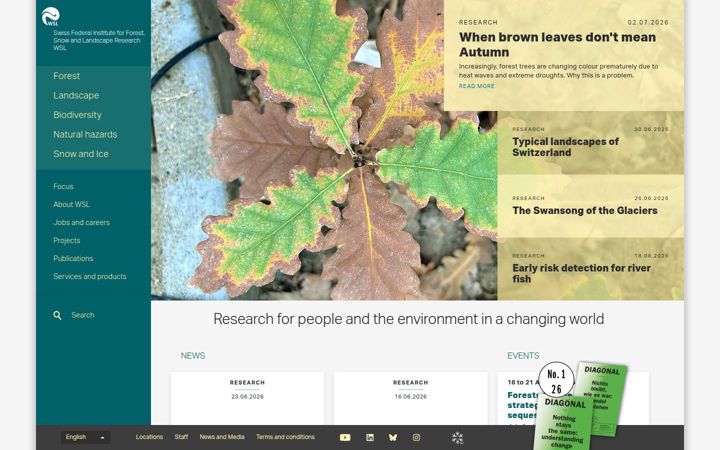
Task: Open the Snow and Ice menu item
Action: tap(81, 154)
